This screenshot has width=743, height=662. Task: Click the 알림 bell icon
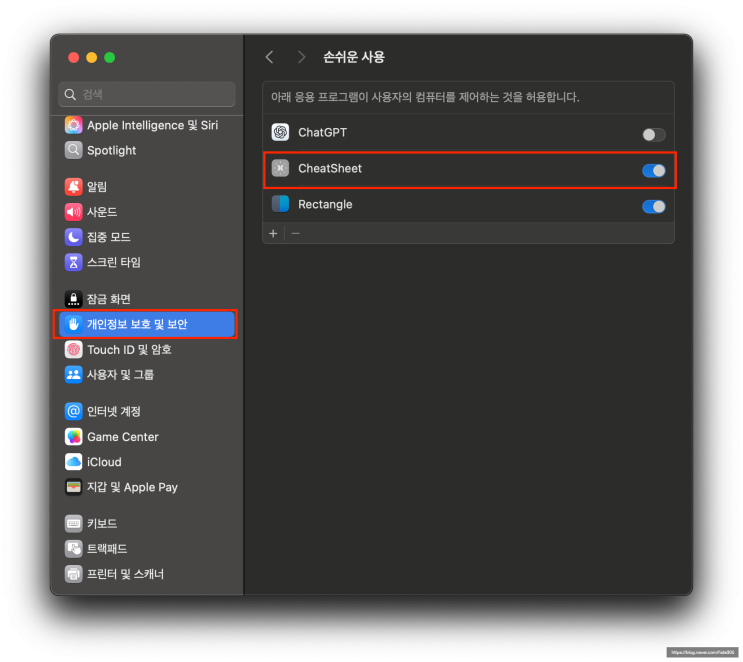(73, 187)
